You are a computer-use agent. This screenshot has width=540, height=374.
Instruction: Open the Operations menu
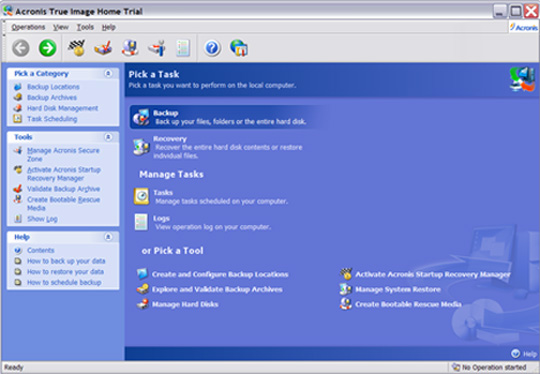28,27
